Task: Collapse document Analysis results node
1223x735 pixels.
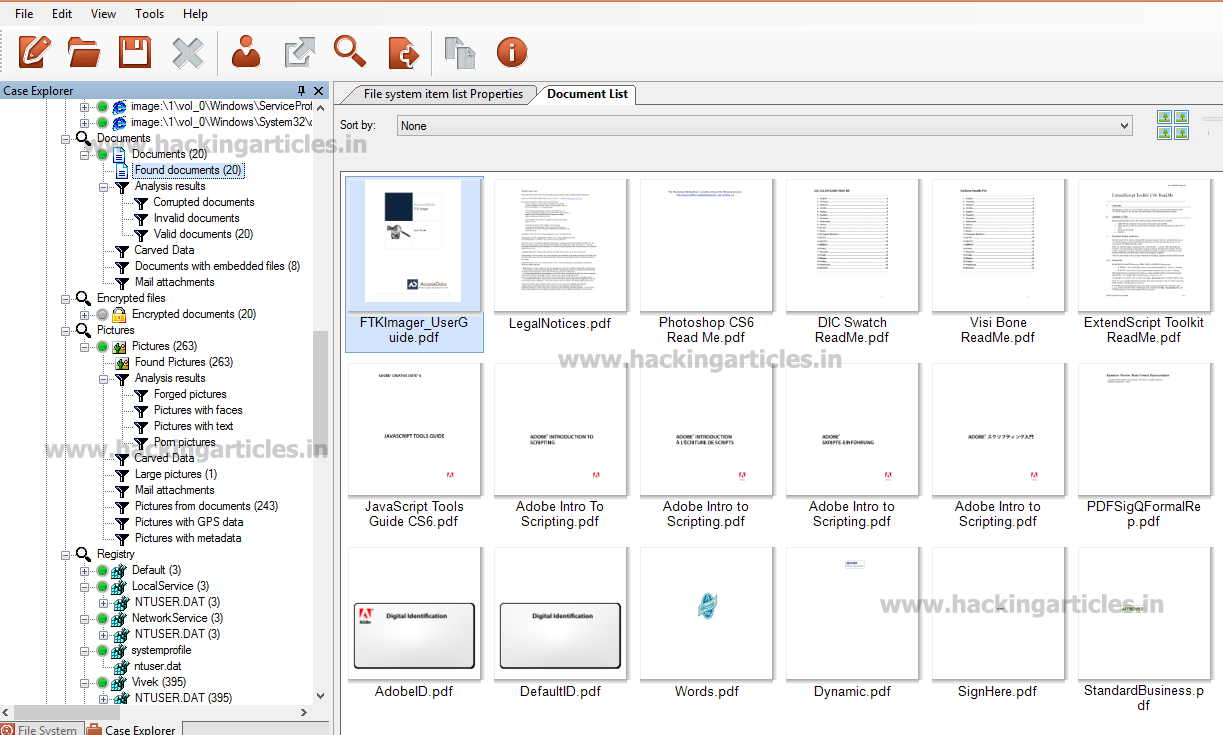Action: 103,187
